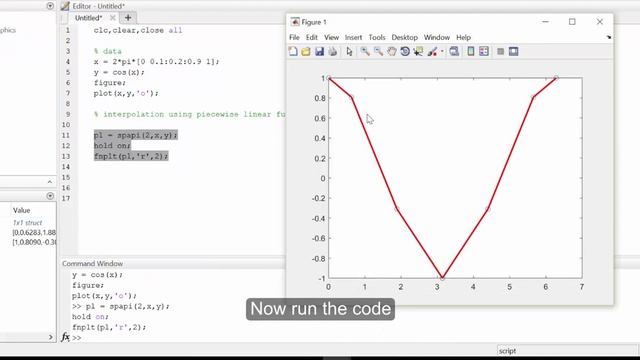The height and width of the screenshot is (360, 640).
Task: Switch to the Untitled* editor tab
Action: click(x=89, y=18)
